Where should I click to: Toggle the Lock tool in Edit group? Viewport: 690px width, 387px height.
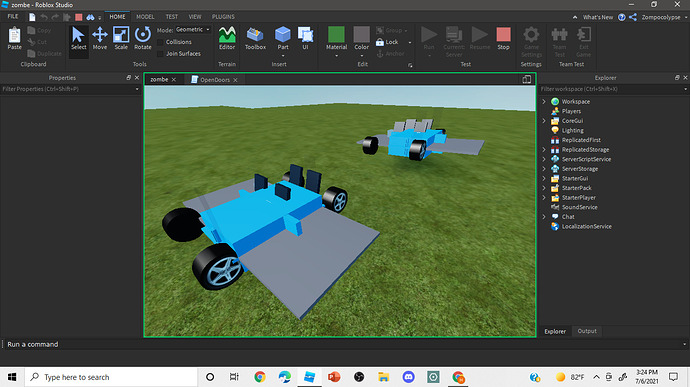387,42
